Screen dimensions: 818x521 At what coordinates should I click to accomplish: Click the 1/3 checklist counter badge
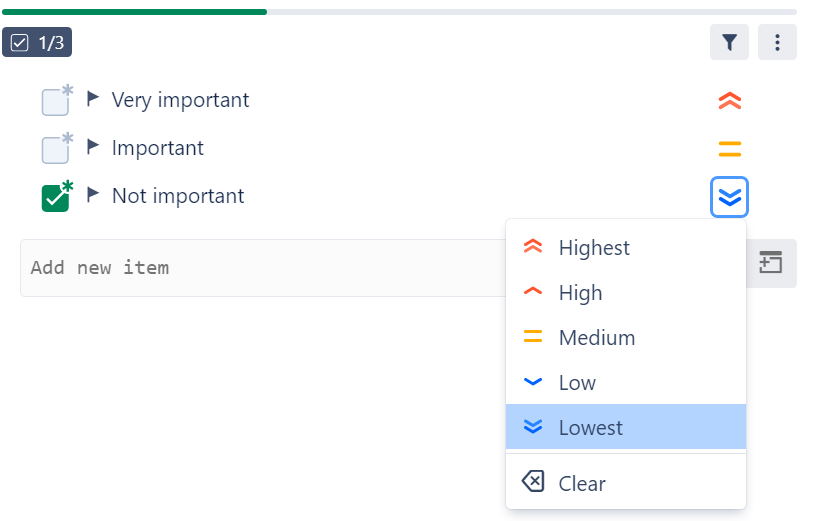(x=37, y=42)
